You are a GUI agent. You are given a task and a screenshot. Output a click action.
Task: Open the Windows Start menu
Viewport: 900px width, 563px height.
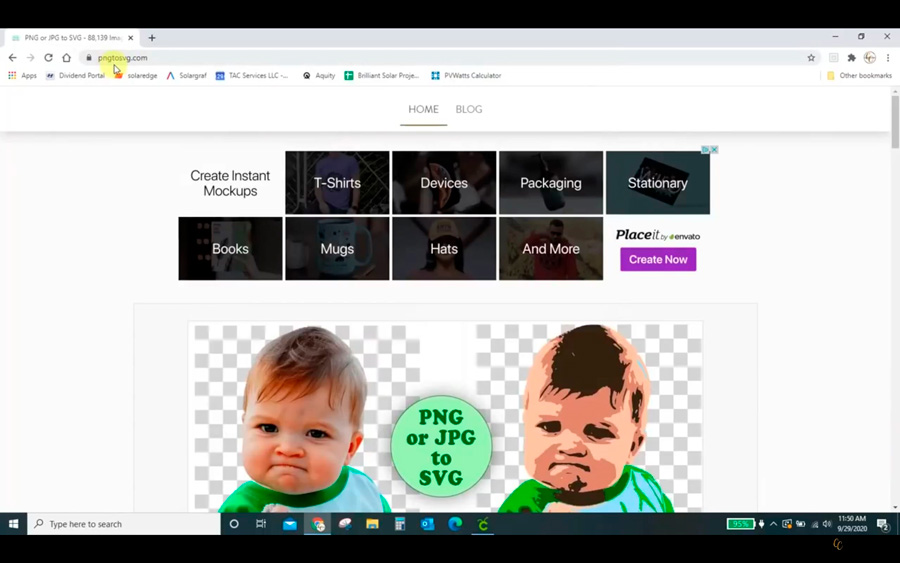coord(13,524)
